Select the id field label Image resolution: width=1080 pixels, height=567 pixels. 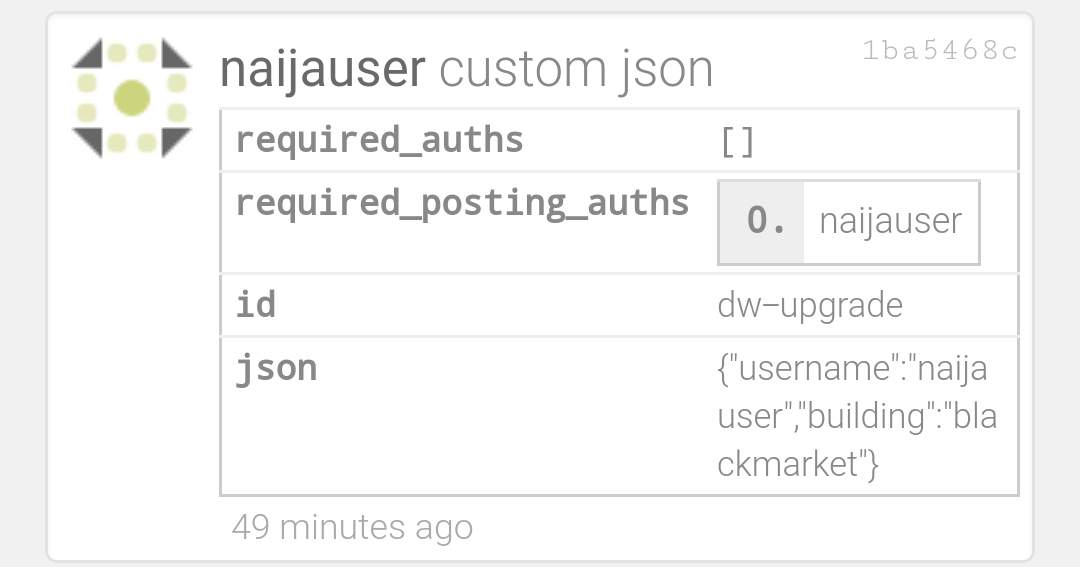coord(256,304)
